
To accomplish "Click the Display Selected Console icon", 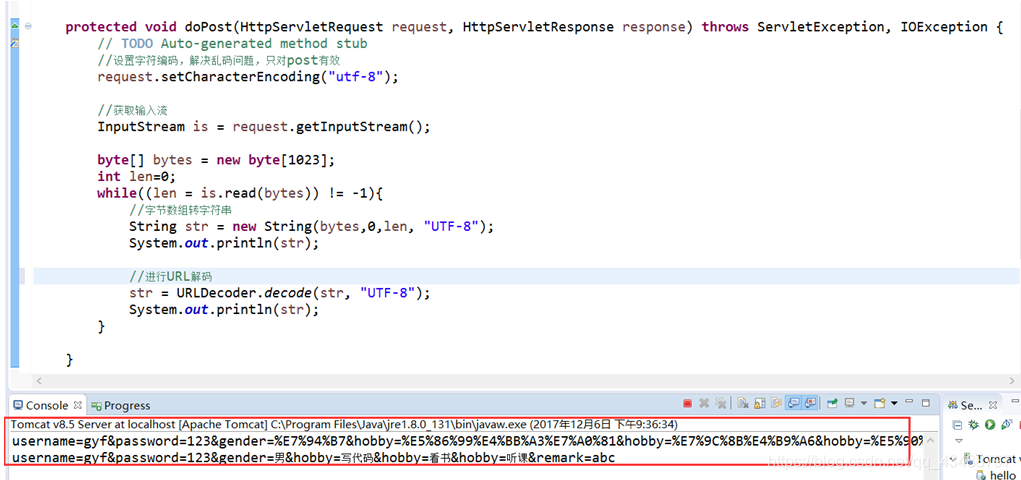I will [849, 402].
